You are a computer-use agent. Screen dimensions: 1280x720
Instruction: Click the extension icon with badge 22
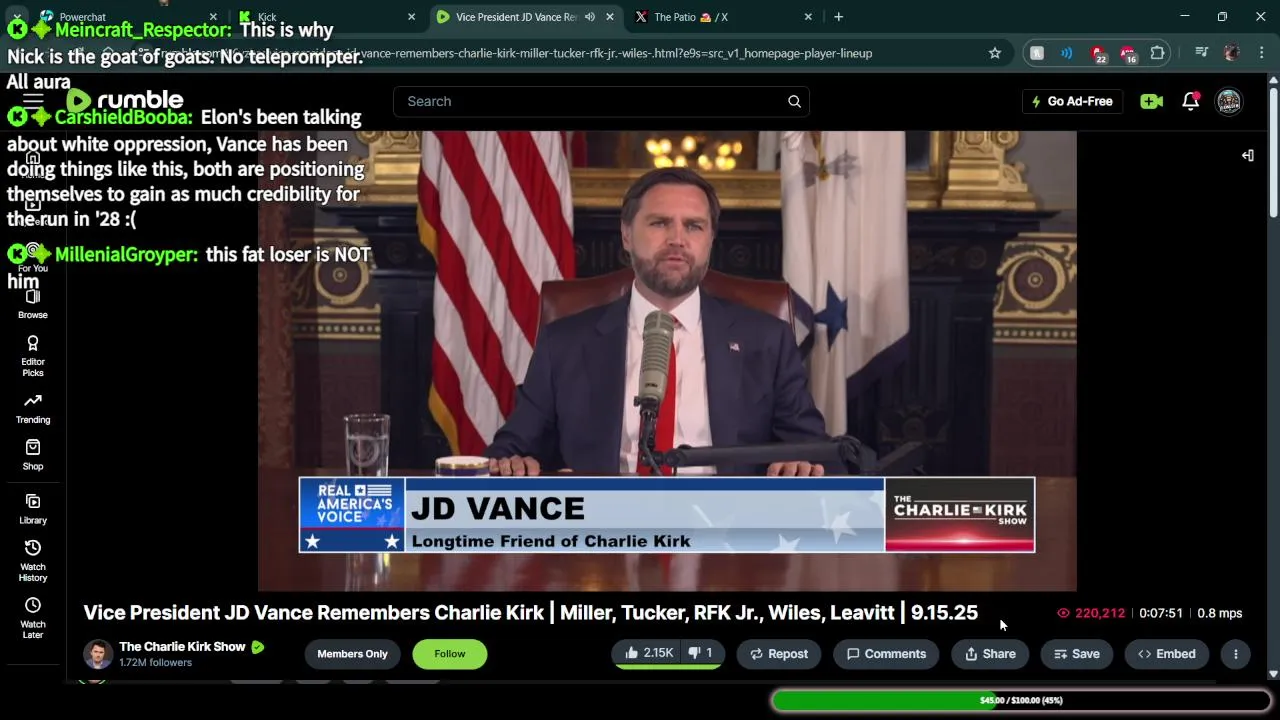coord(1099,54)
